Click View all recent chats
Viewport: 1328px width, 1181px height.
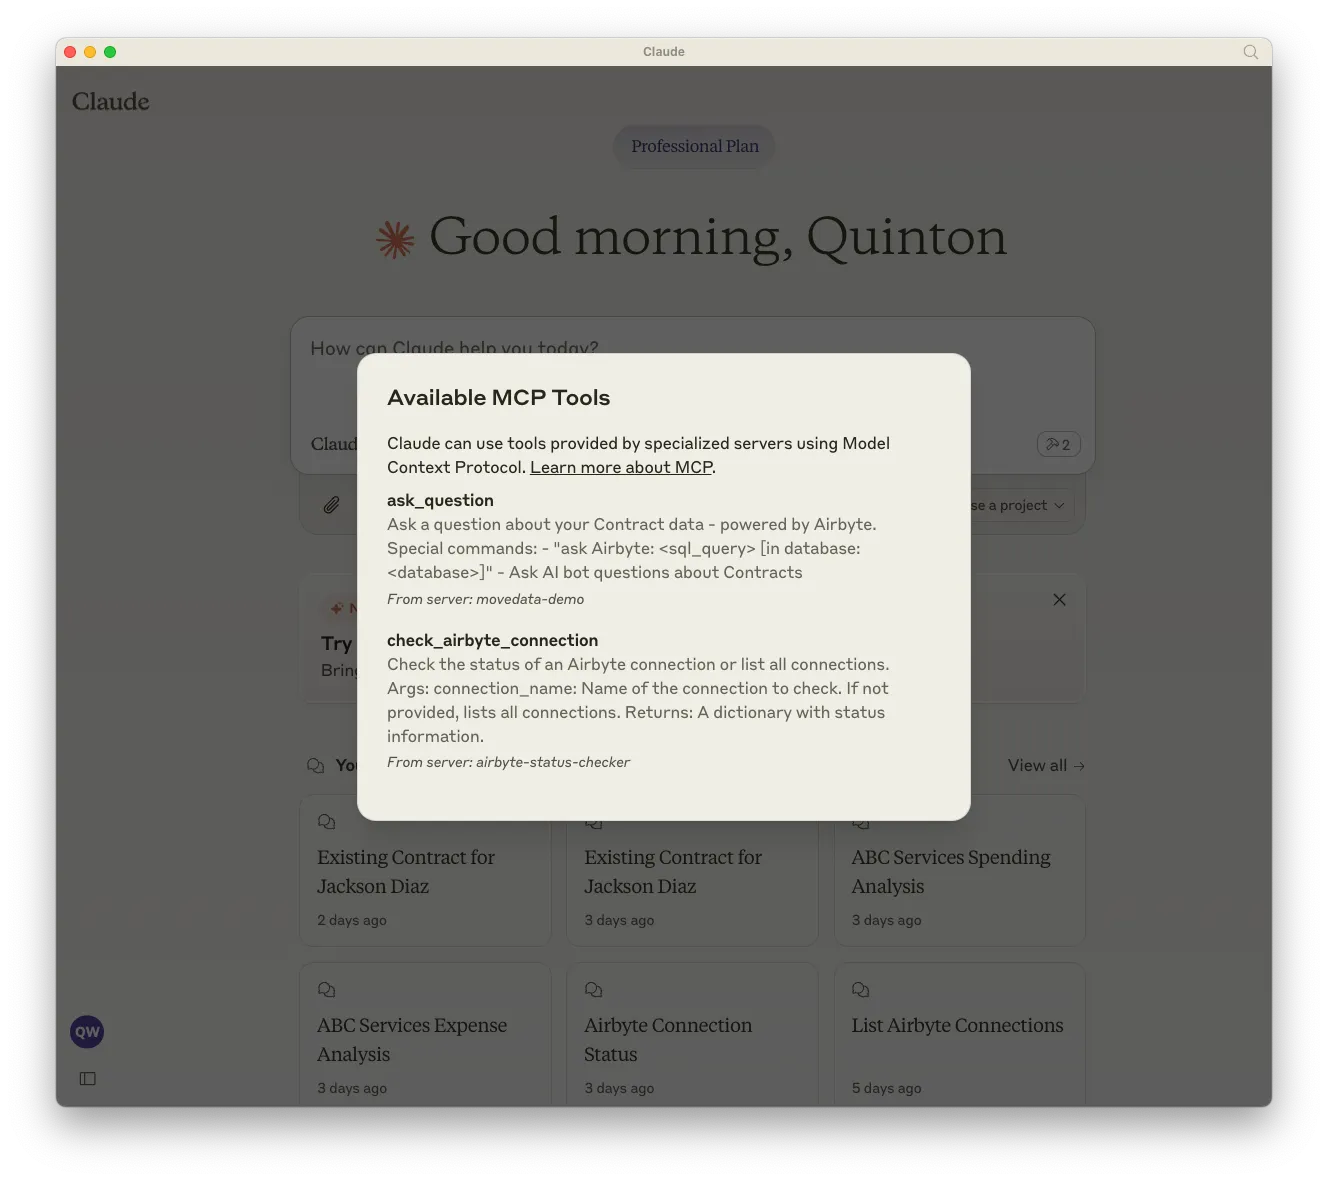[1046, 766]
